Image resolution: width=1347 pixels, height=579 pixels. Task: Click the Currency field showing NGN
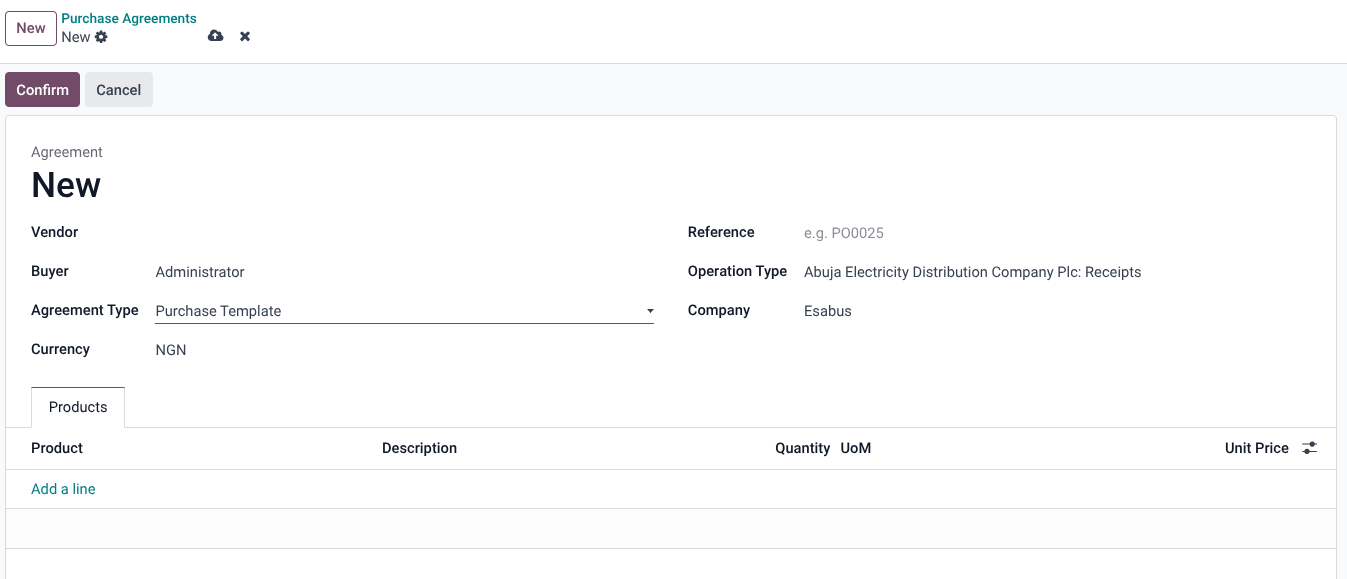point(170,349)
